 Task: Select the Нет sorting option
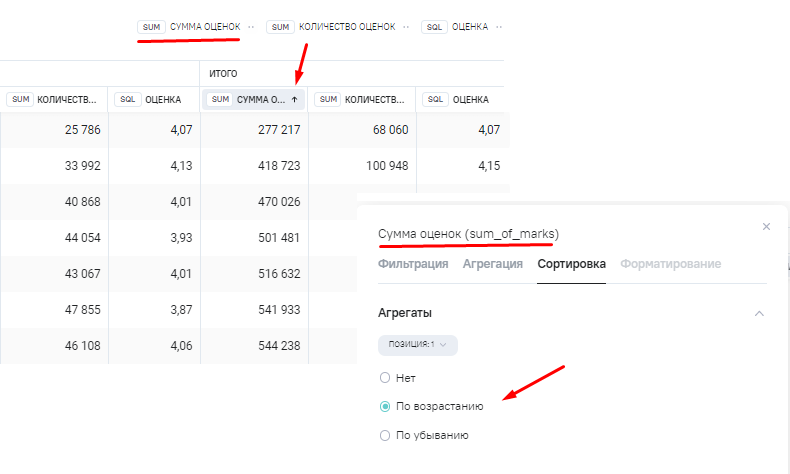point(385,378)
